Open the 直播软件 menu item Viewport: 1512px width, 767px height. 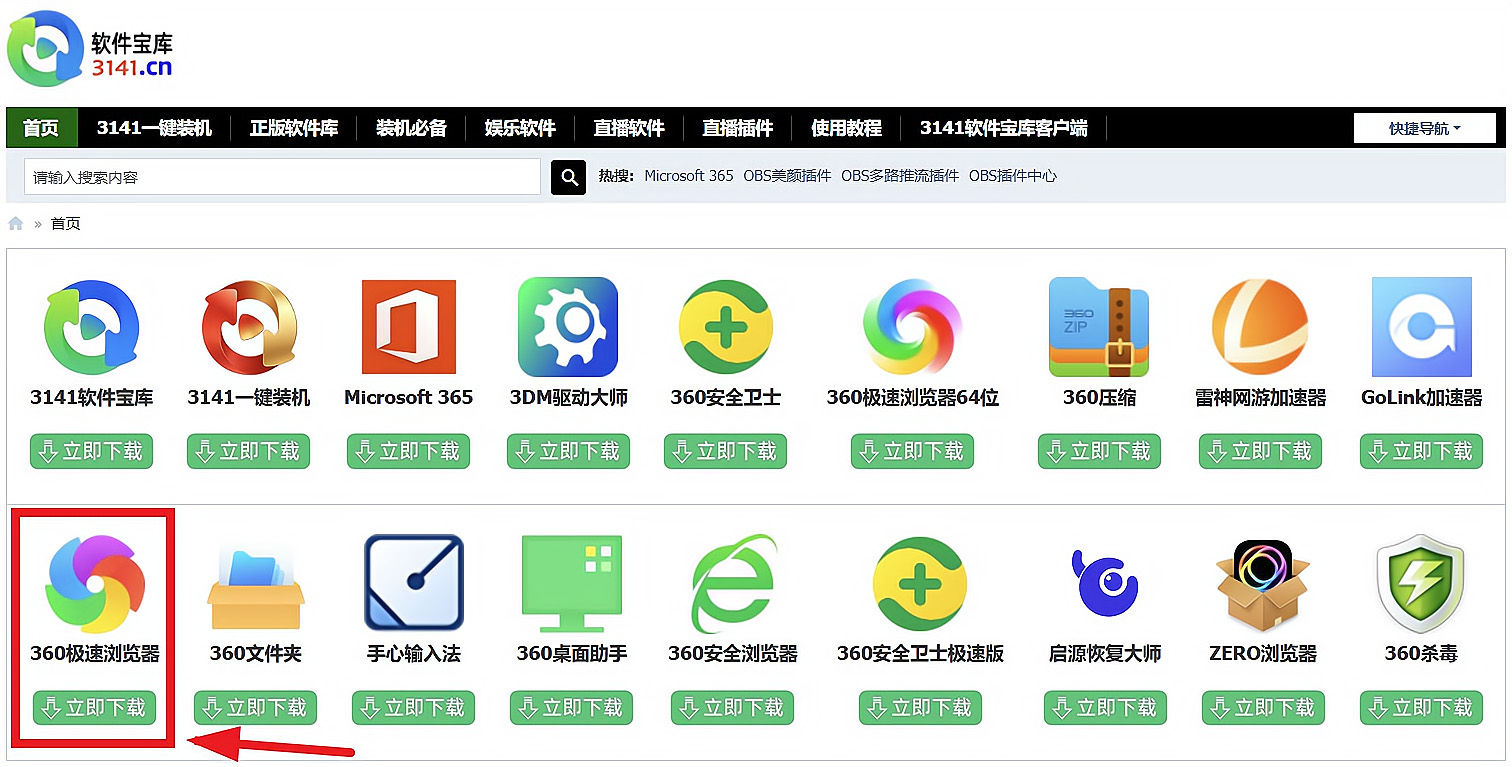click(629, 128)
